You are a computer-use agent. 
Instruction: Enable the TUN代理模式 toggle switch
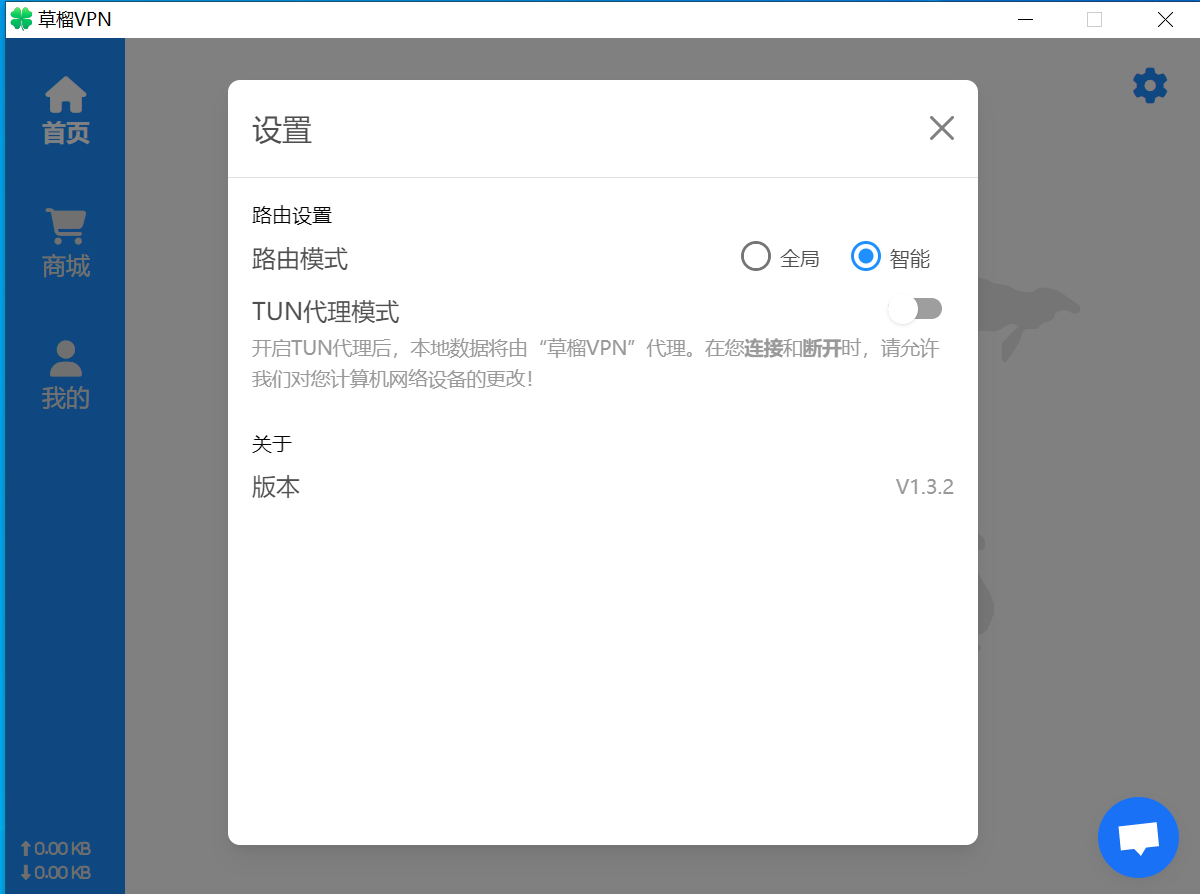coord(915,309)
